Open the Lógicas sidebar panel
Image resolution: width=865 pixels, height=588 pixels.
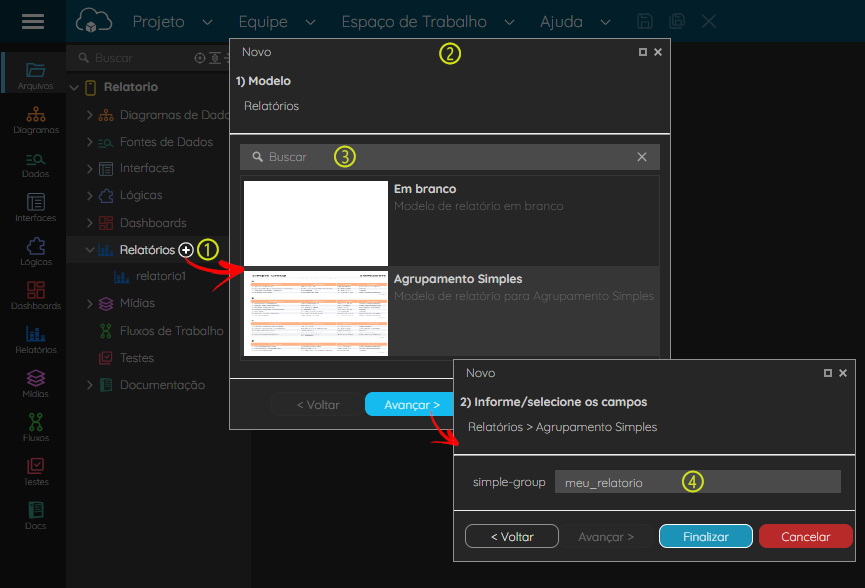pyautogui.click(x=36, y=252)
